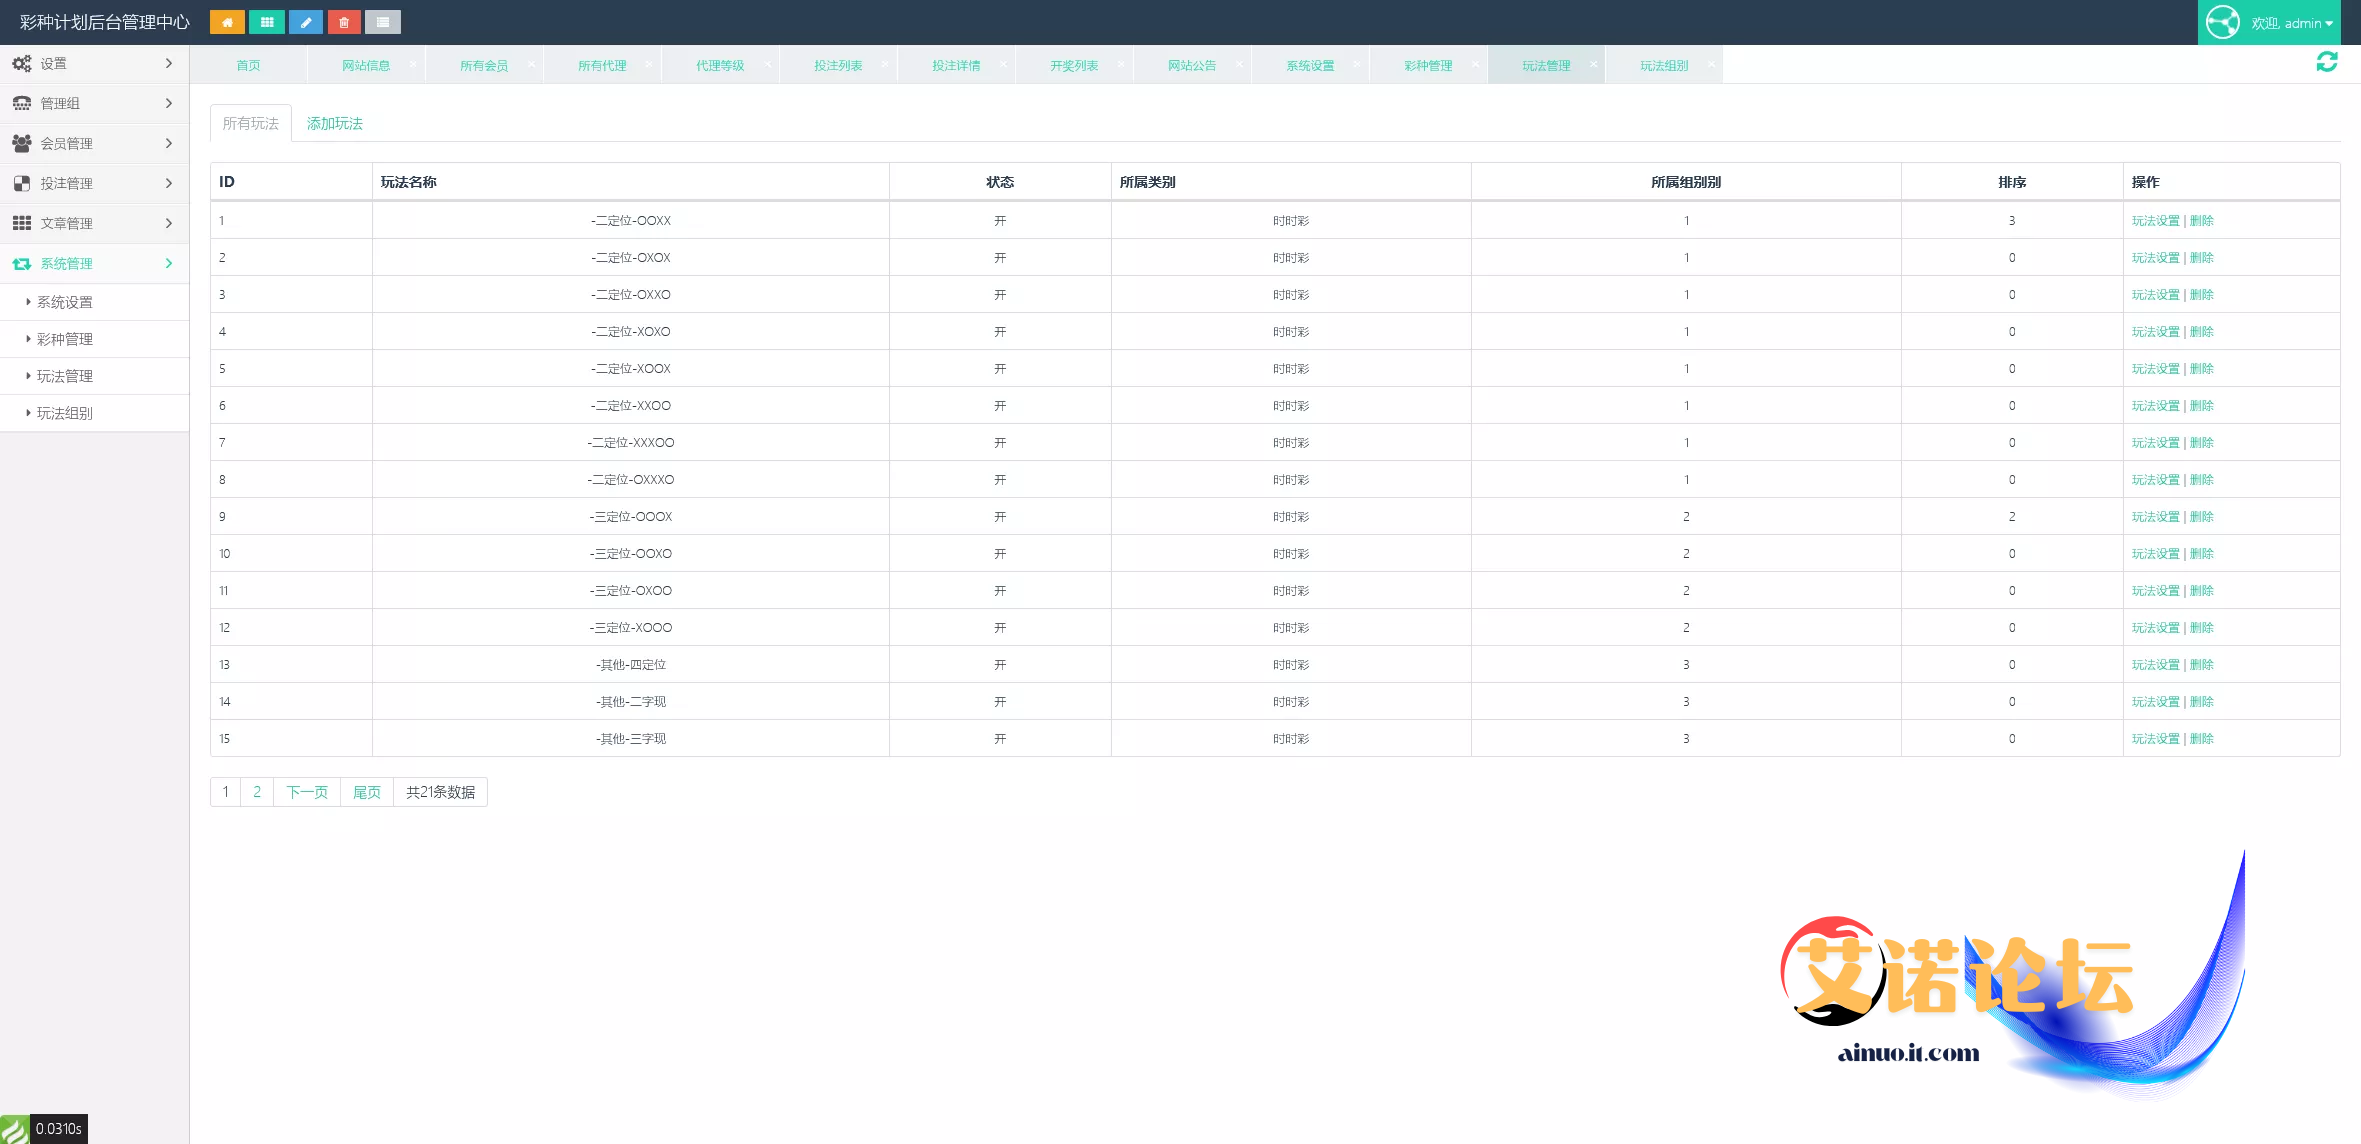The height and width of the screenshot is (1144, 2361).
Task: Click the 尾页 pagination button
Action: pyautogui.click(x=367, y=792)
